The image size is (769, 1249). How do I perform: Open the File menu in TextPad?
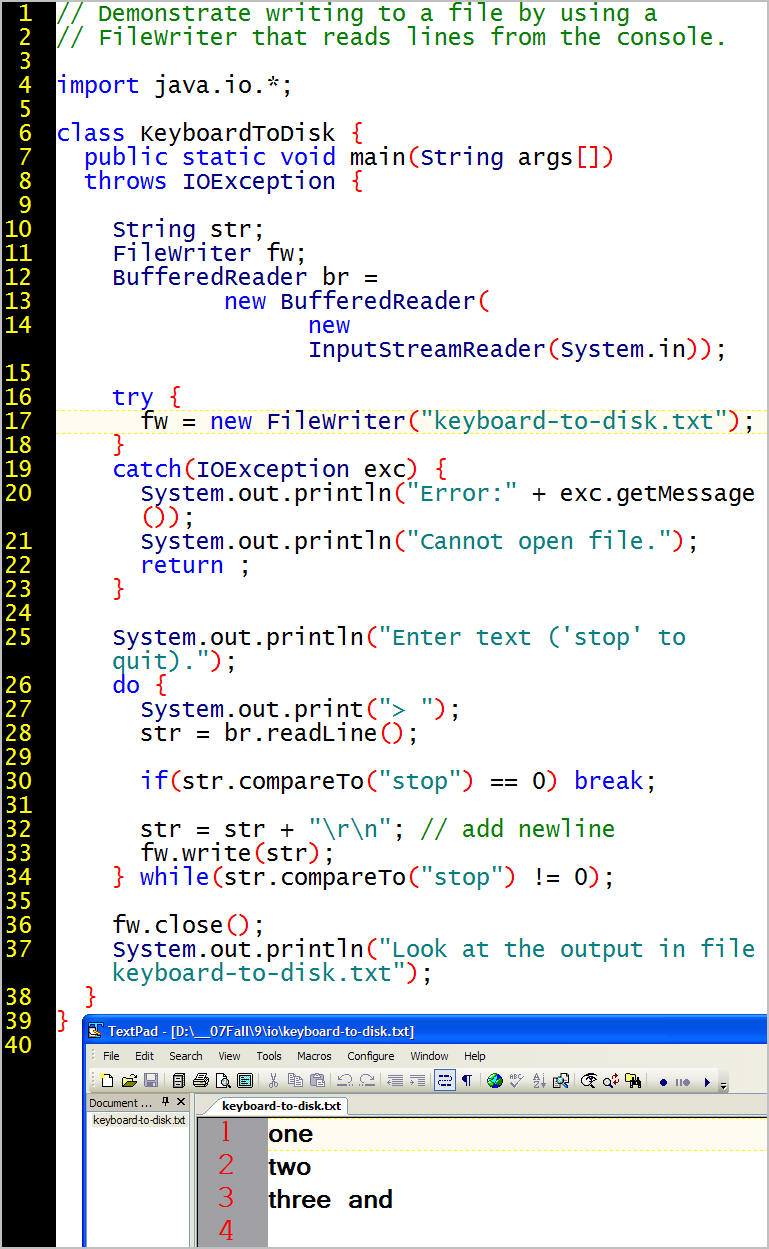111,1056
